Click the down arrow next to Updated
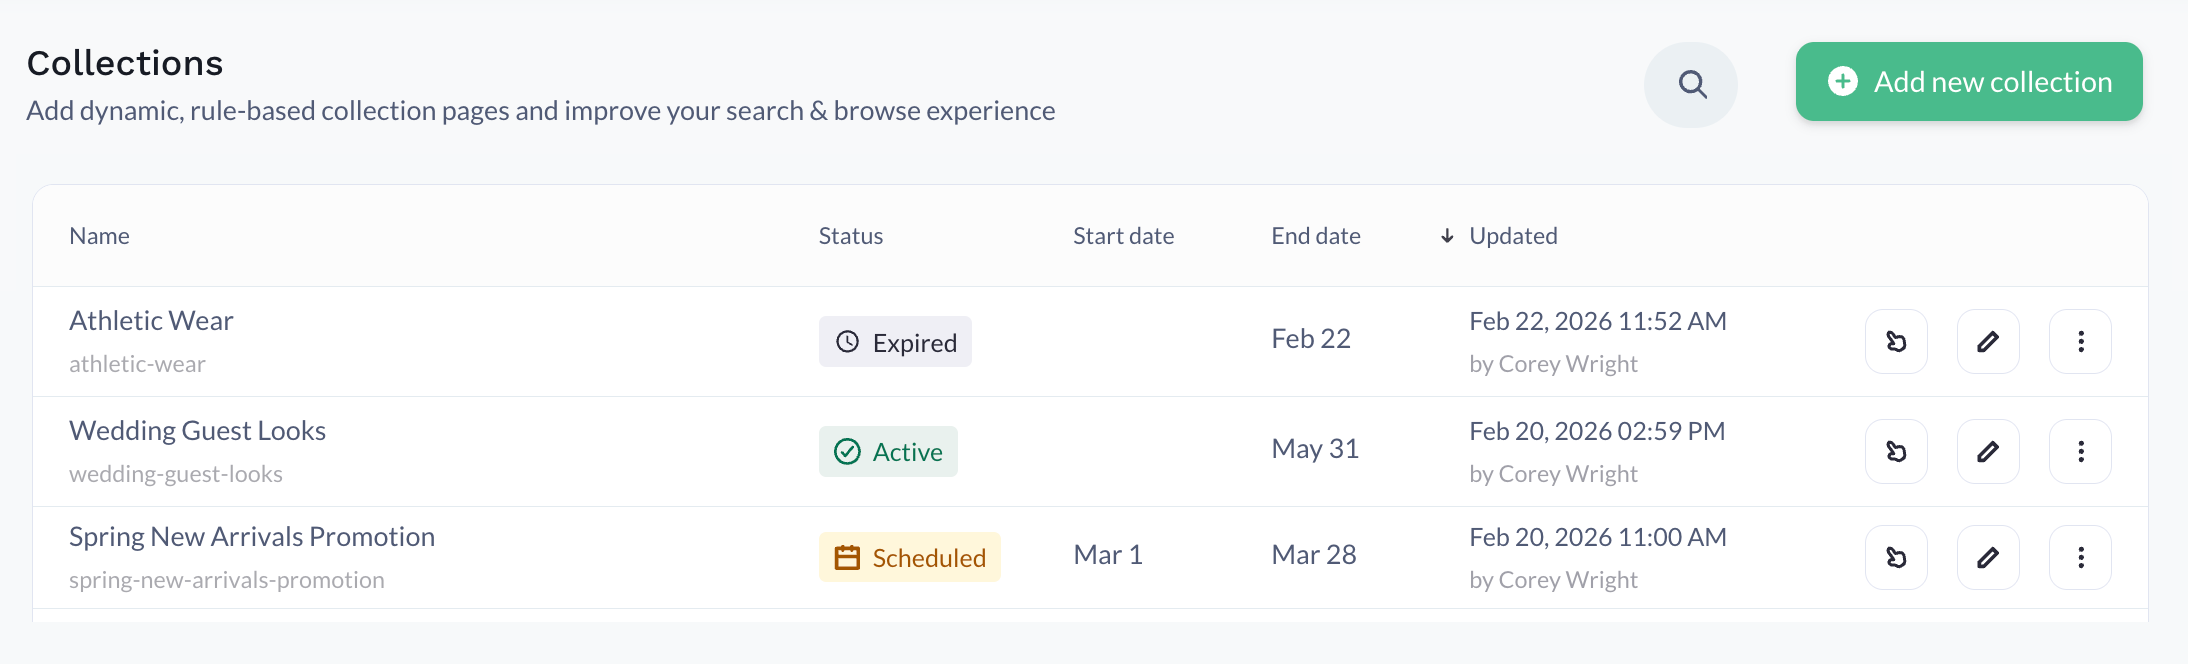The width and height of the screenshot is (2188, 664). click(1447, 236)
